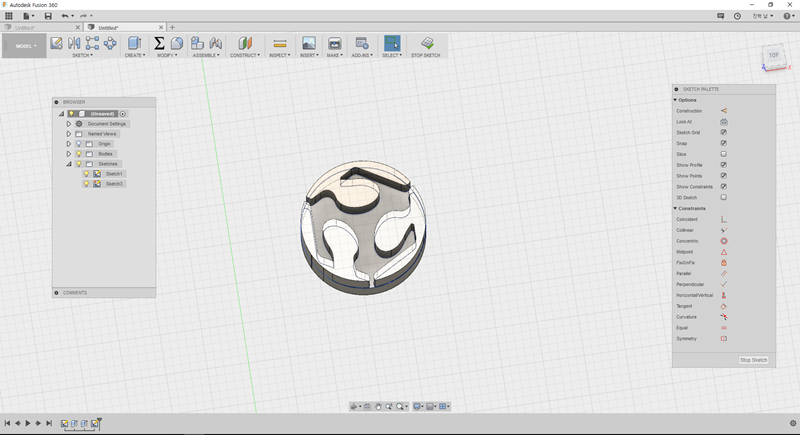
Task: Click the Pan hand icon in navigation bar
Action: 378,406
